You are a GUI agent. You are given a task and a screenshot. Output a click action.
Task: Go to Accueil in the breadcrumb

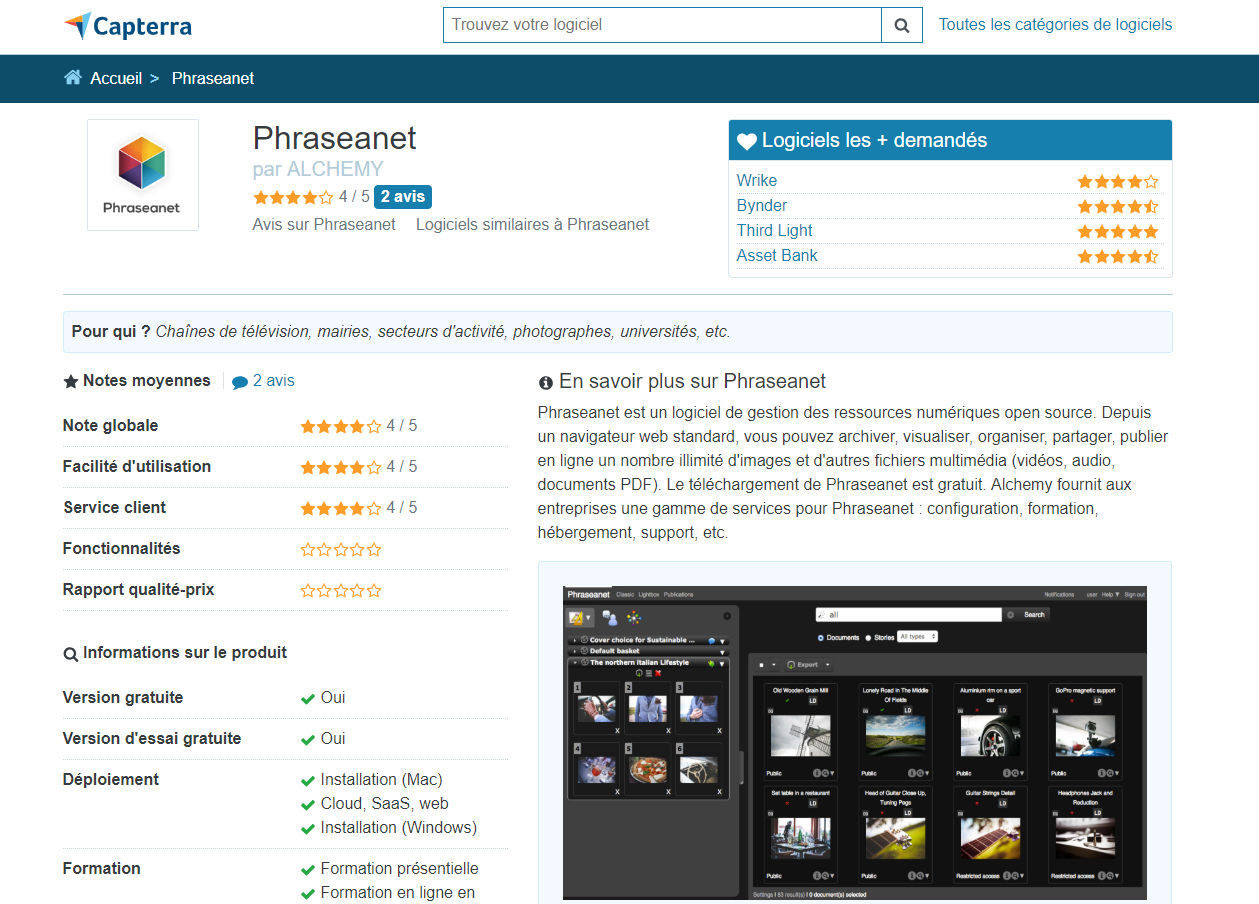[x=116, y=78]
